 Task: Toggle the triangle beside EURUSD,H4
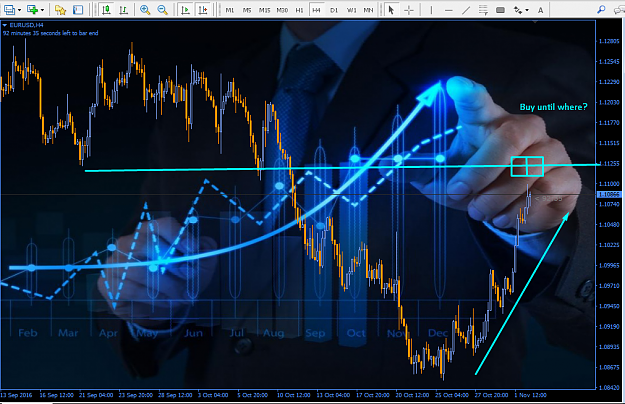coord(5,25)
